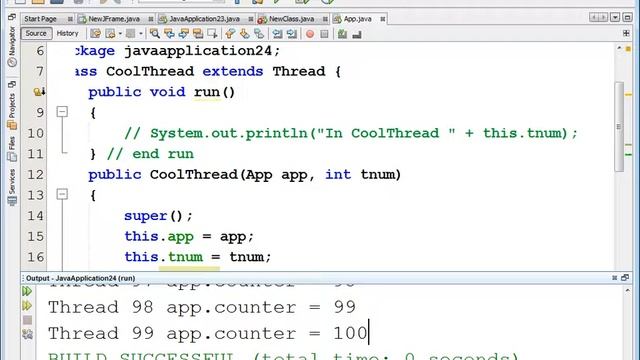Maximize the editor window via tab bar icon

point(628,17)
